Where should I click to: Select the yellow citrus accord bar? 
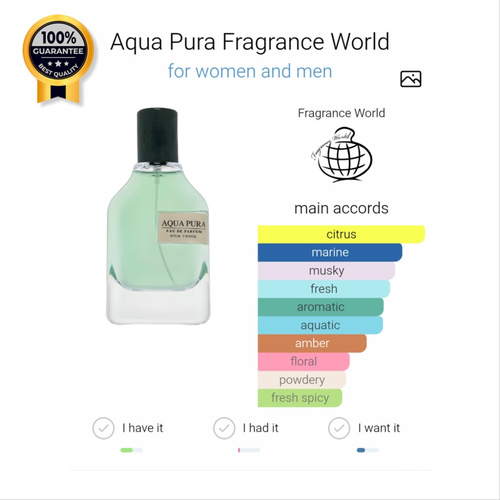(341, 234)
